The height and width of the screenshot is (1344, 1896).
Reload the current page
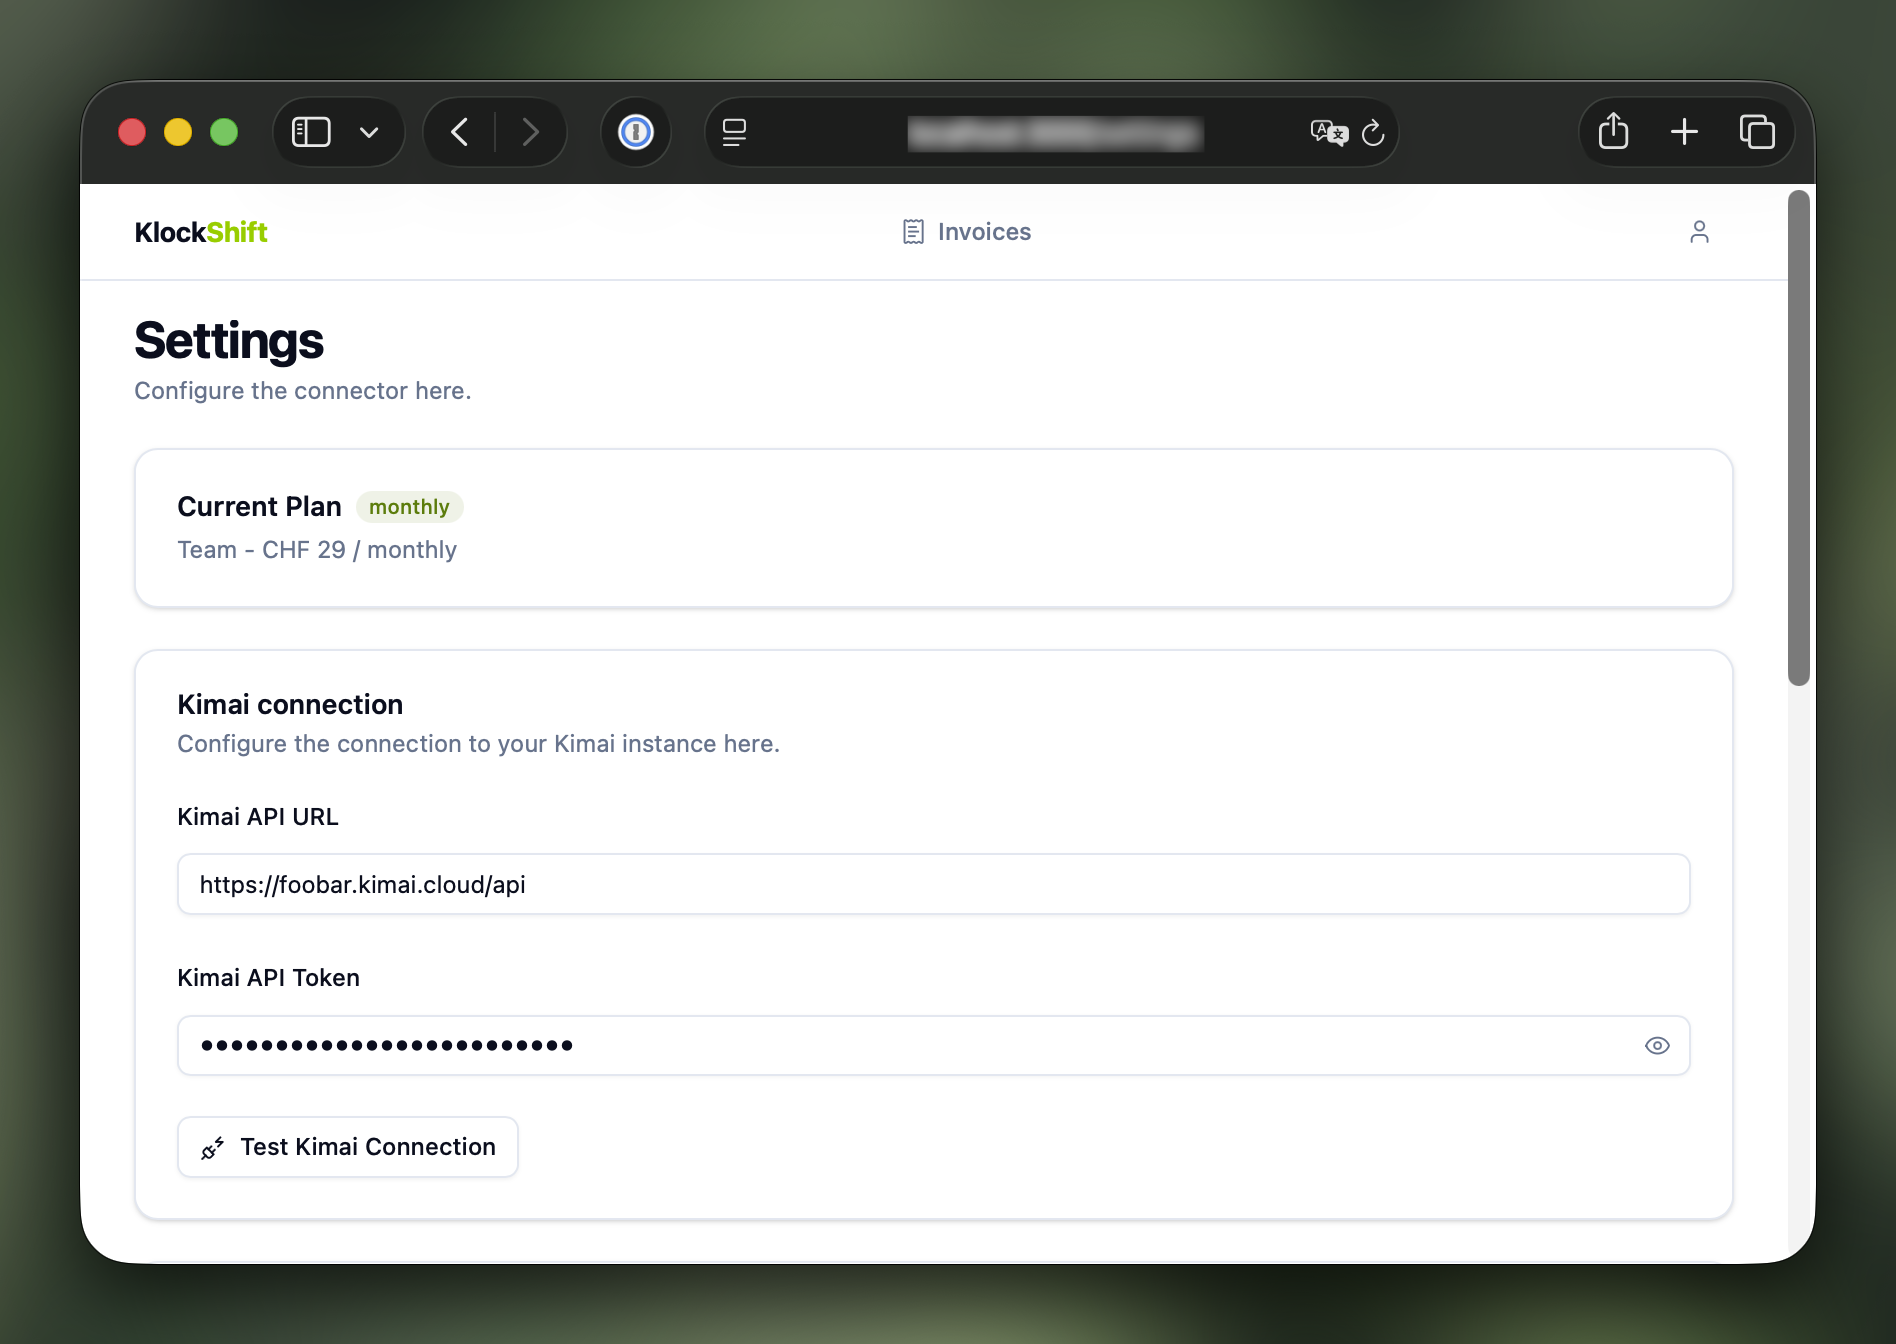coord(1372,132)
